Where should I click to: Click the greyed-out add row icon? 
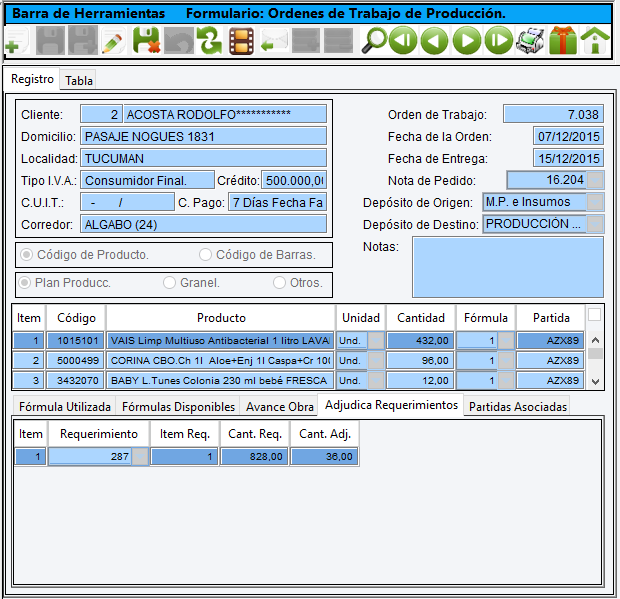tap(306, 40)
